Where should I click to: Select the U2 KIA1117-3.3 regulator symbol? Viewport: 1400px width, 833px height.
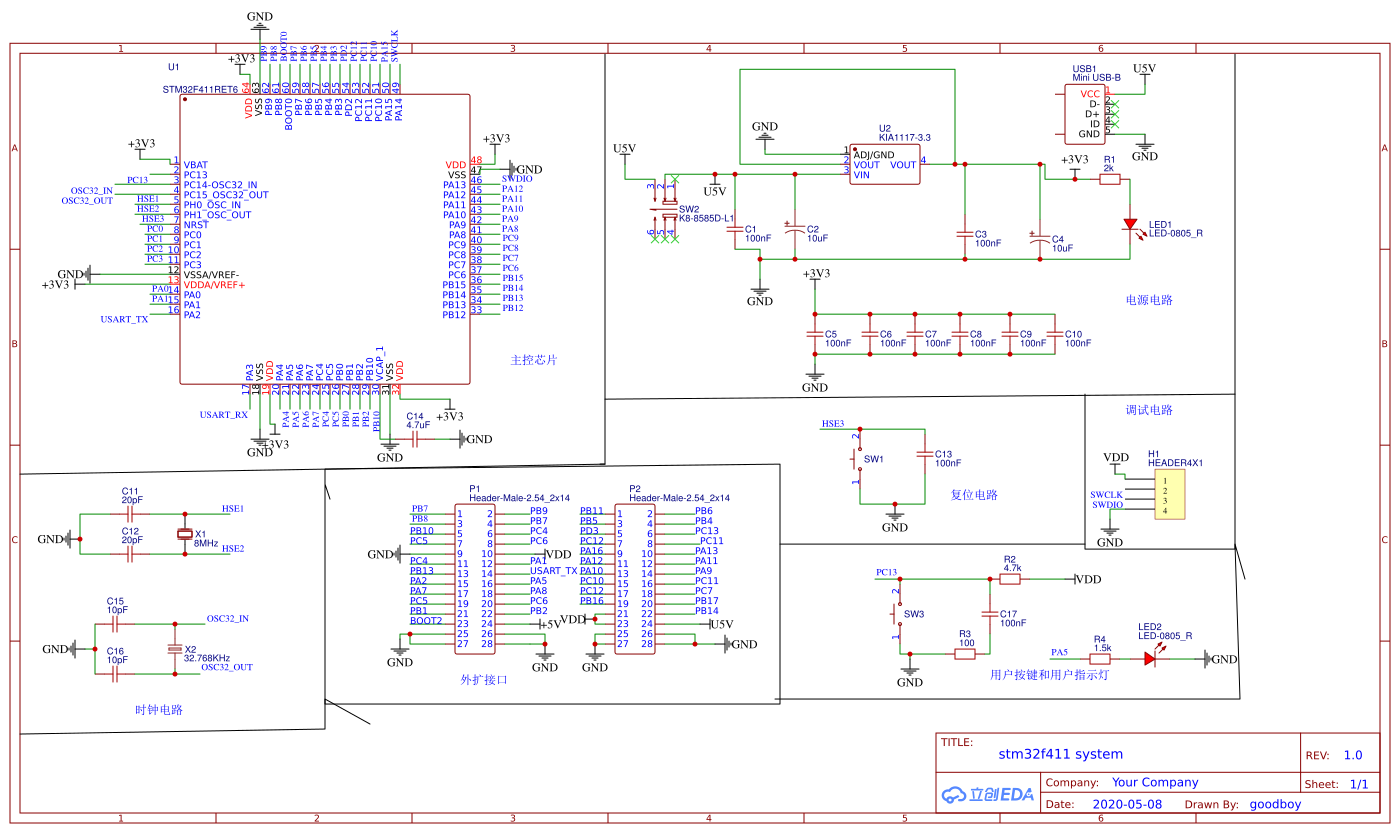[x=884, y=165]
